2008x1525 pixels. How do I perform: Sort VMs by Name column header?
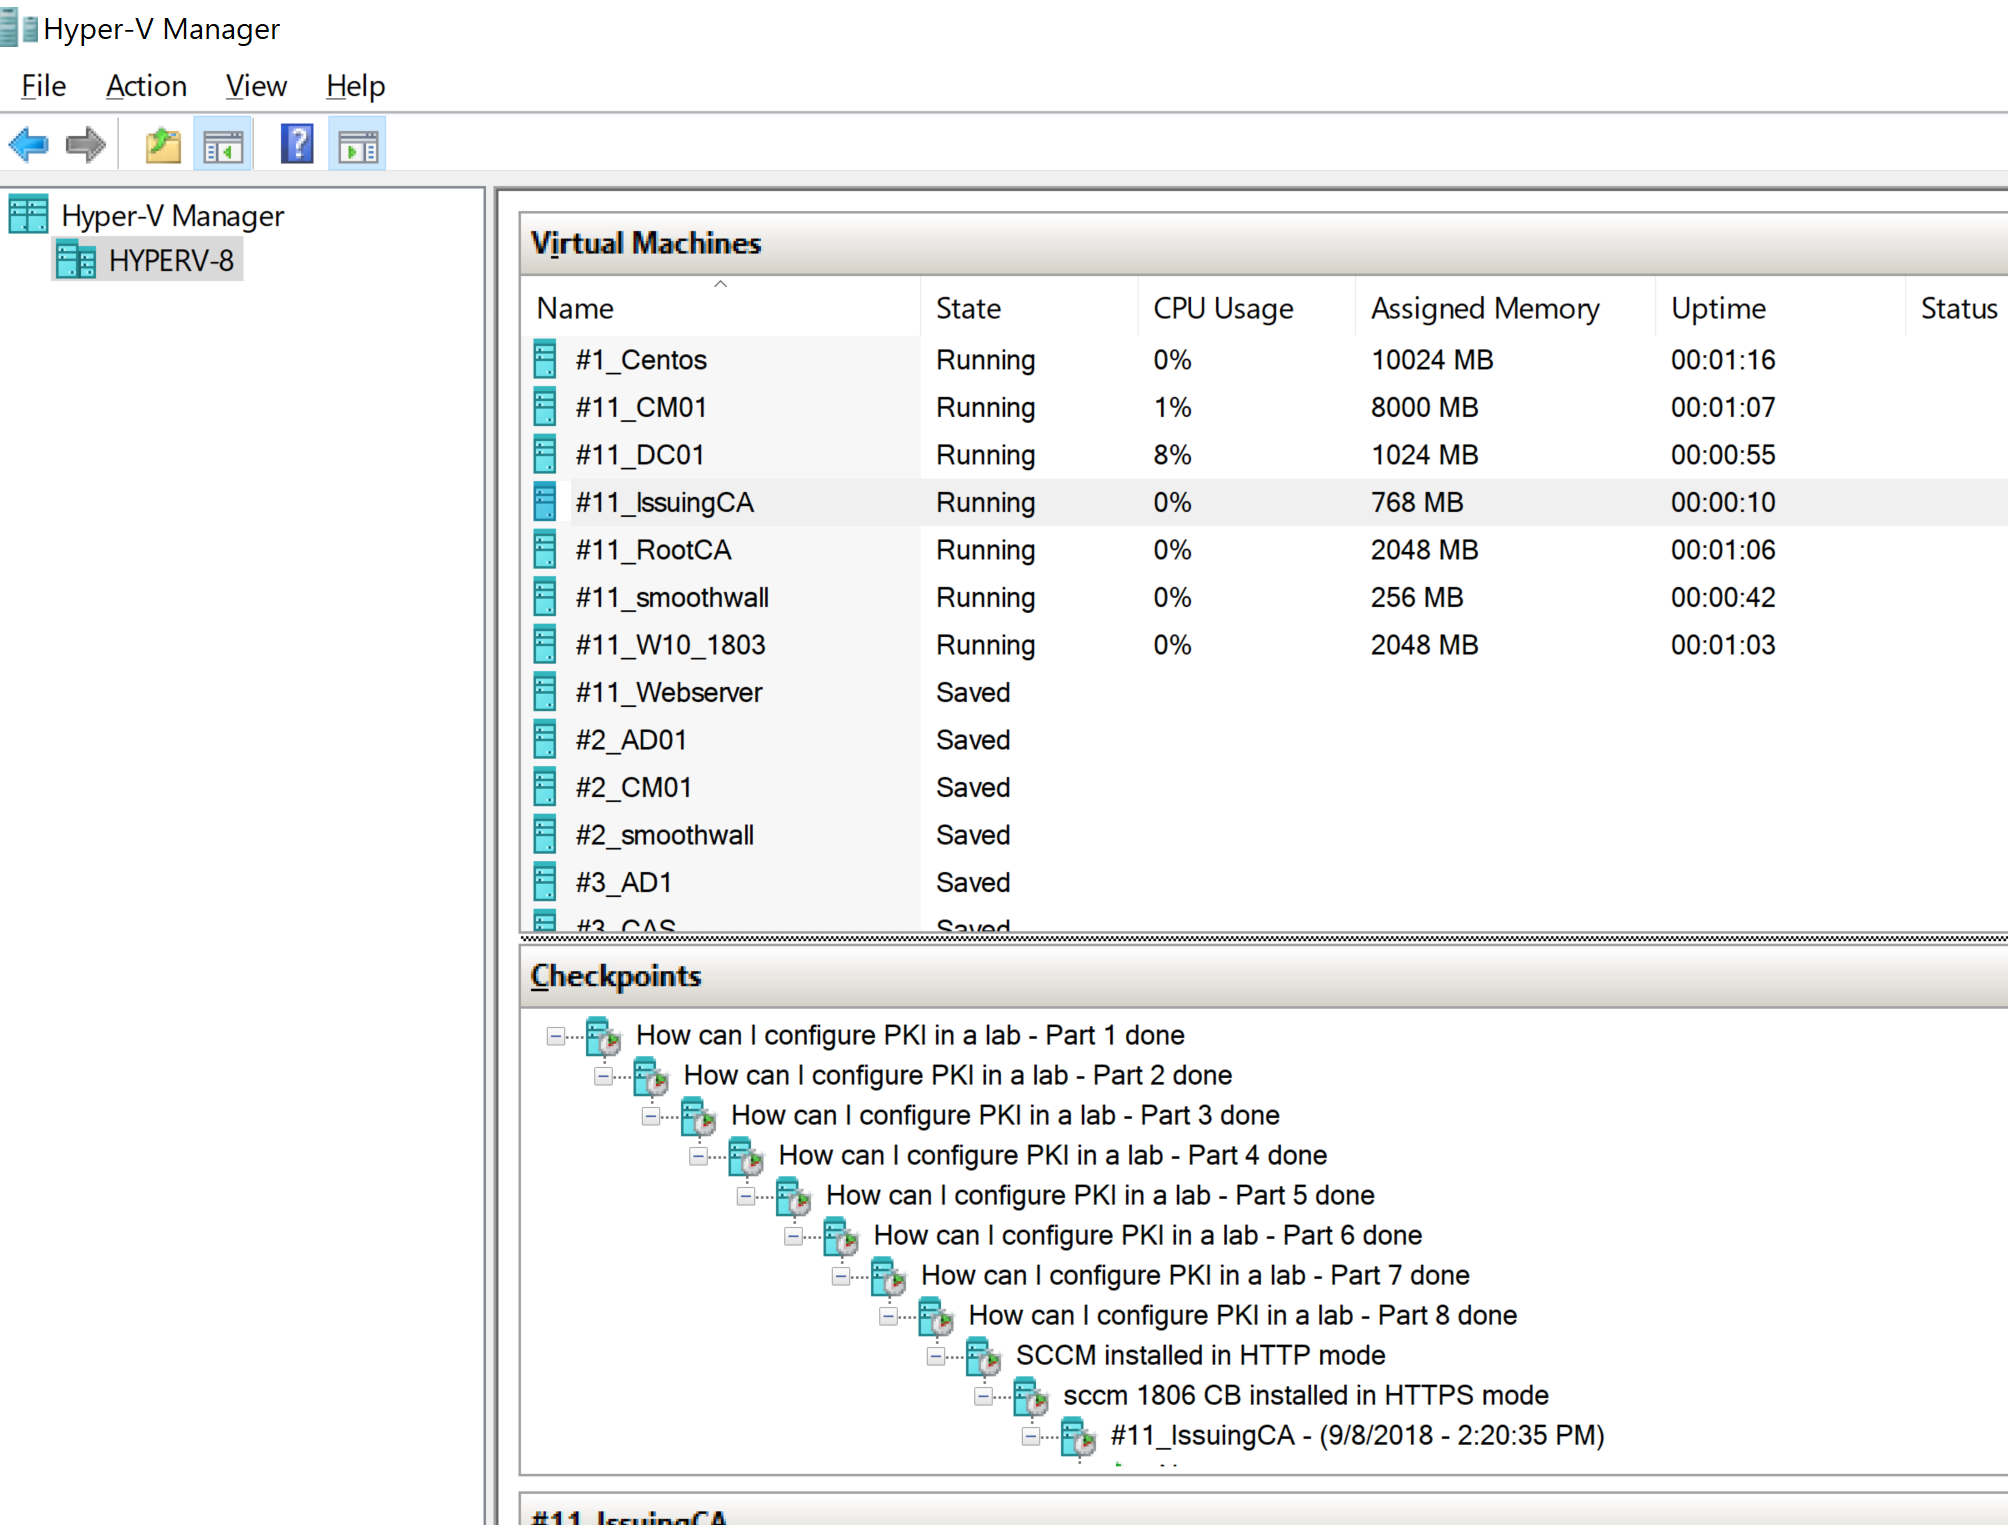click(x=720, y=307)
